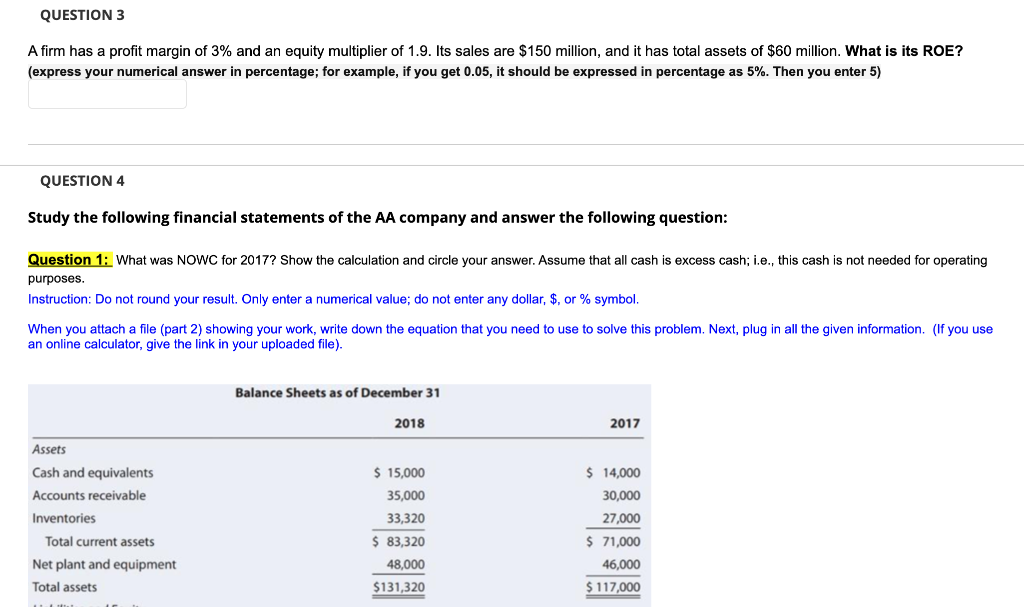Select the Assets row label

tap(50, 449)
